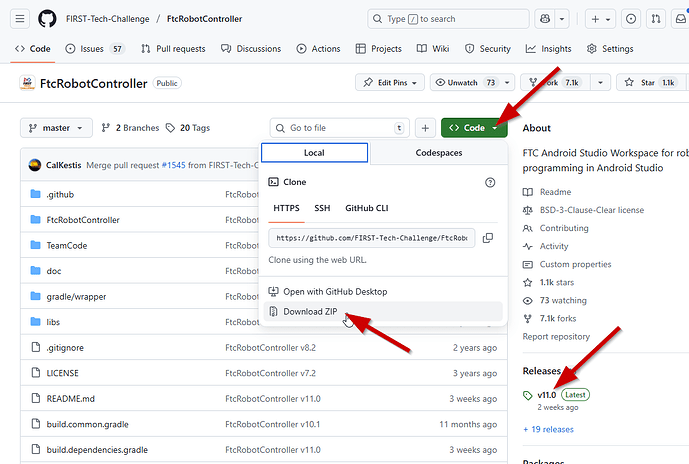Image resolution: width=689 pixels, height=464 pixels.
Task: Click the Edit Pins button
Action: pos(389,83)
